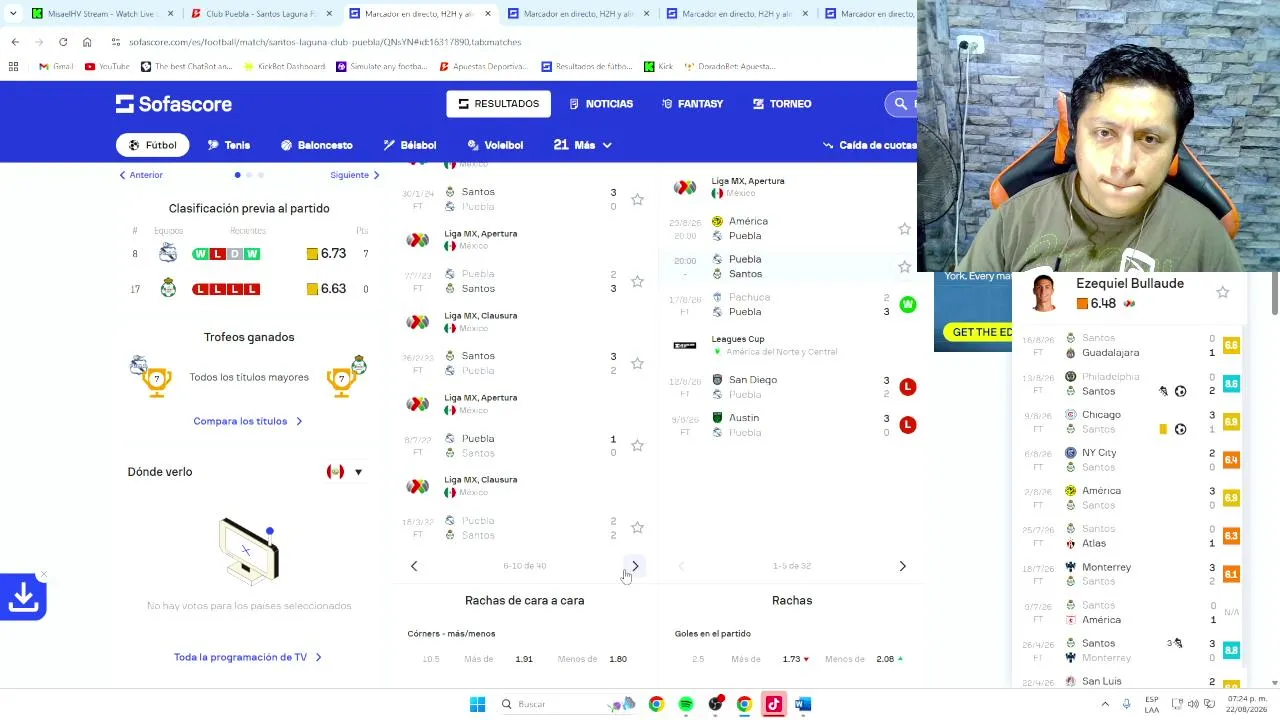This screenshot has width=1280, height=720.
Task: Click the Sofascore logo
Action: tap(174, 104)
